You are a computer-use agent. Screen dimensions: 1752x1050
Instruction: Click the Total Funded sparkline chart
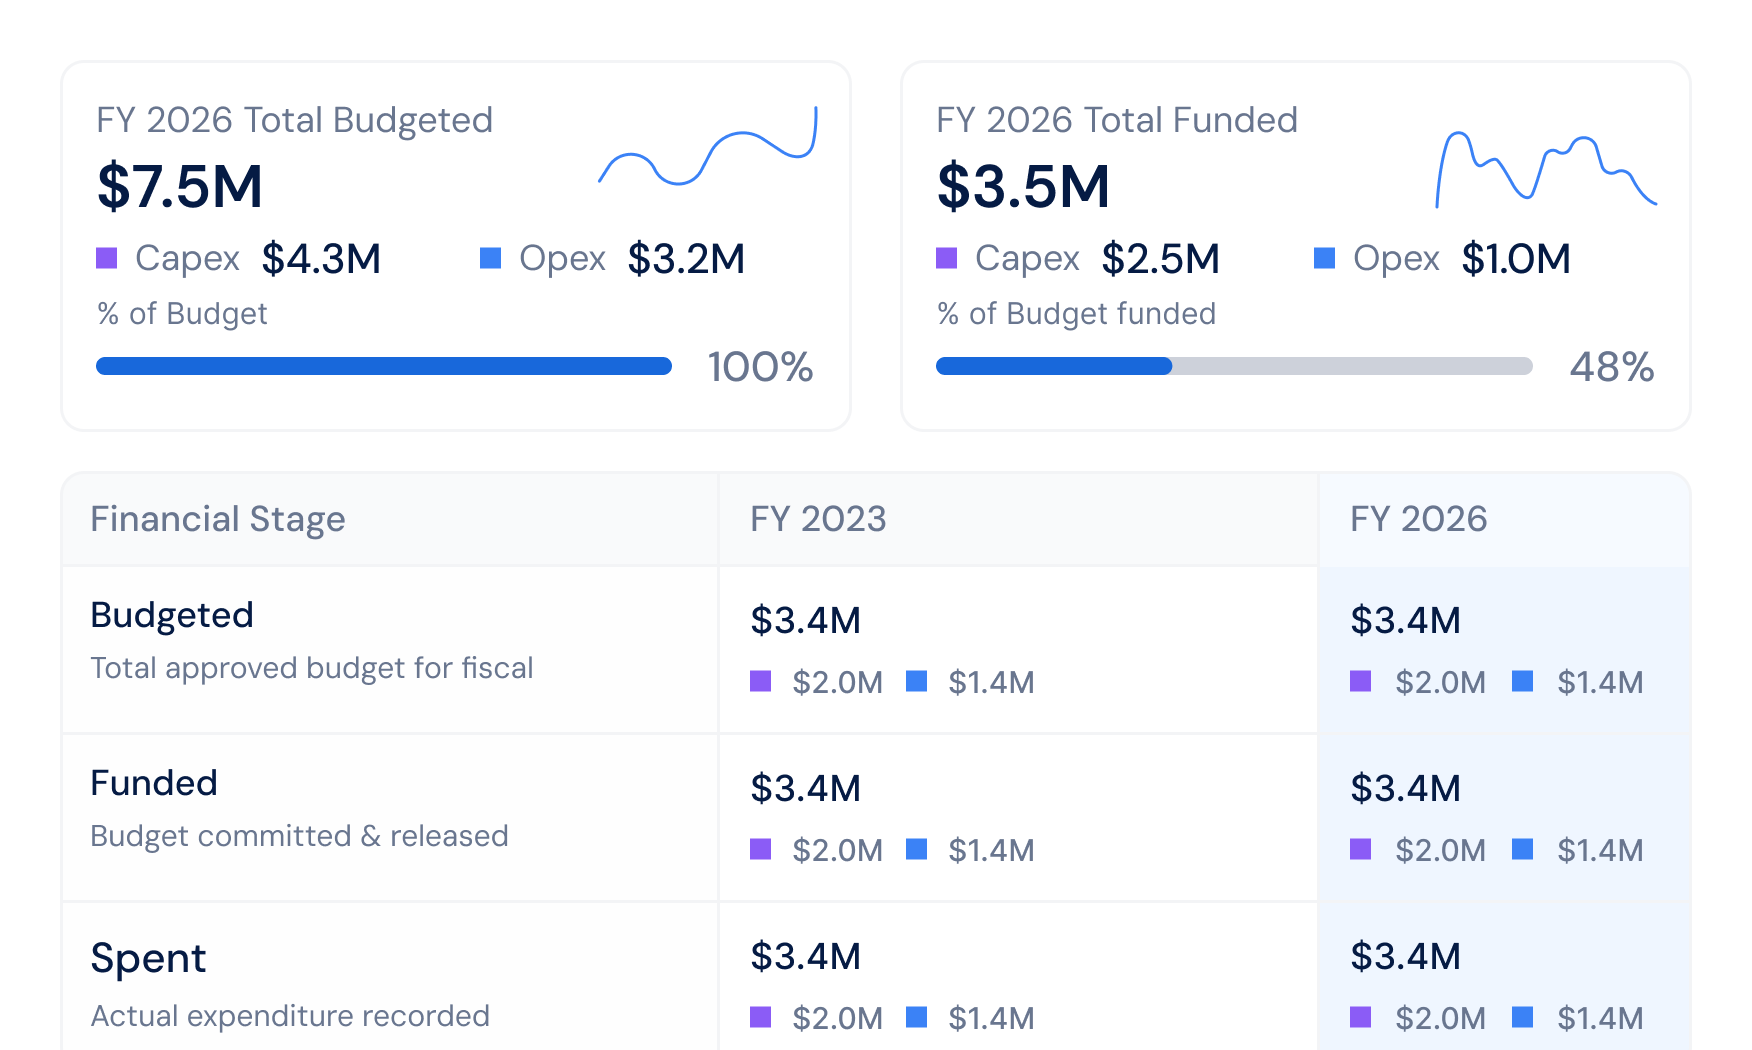click(1547, 169)
